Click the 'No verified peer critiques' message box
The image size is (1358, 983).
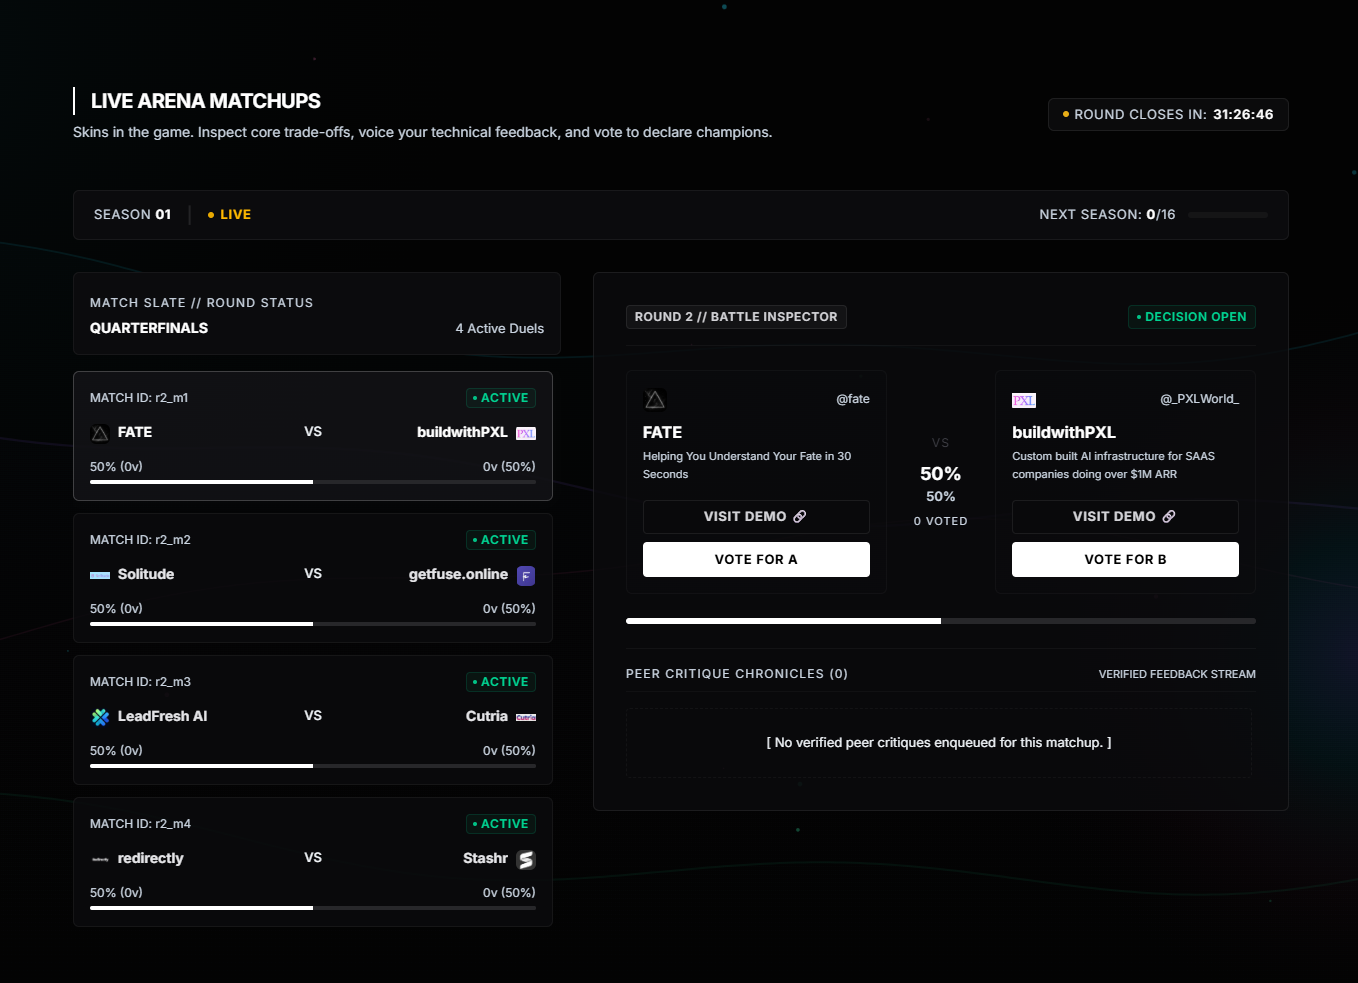click(939, 743)
